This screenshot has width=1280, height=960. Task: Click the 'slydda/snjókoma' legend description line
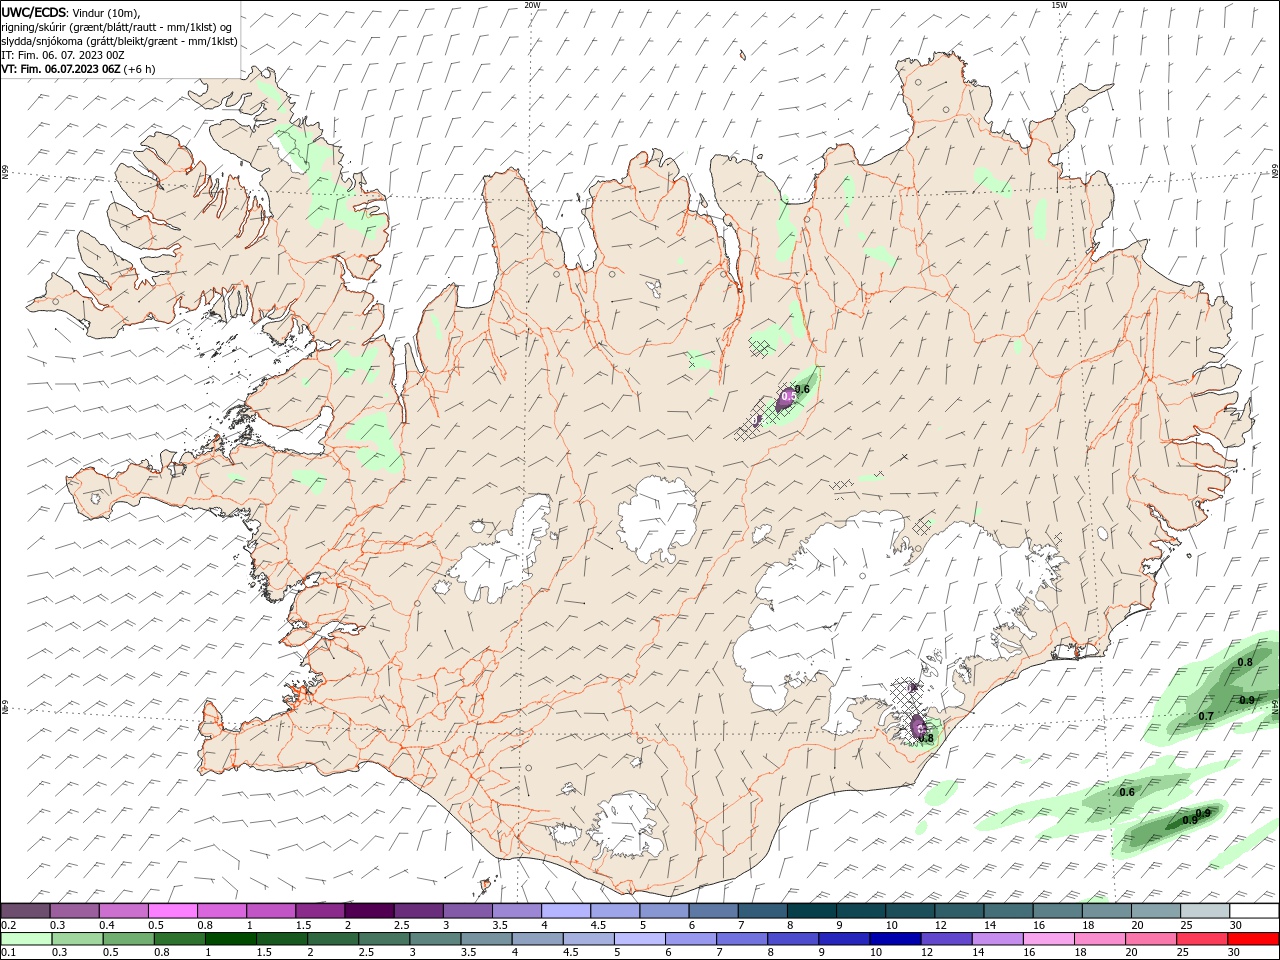[119, 41]
